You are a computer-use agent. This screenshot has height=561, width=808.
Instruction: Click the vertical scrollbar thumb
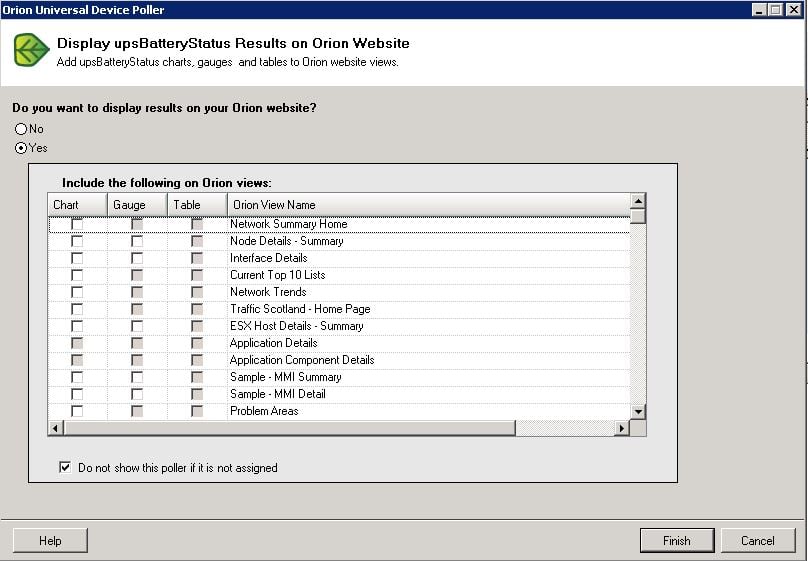638,216
